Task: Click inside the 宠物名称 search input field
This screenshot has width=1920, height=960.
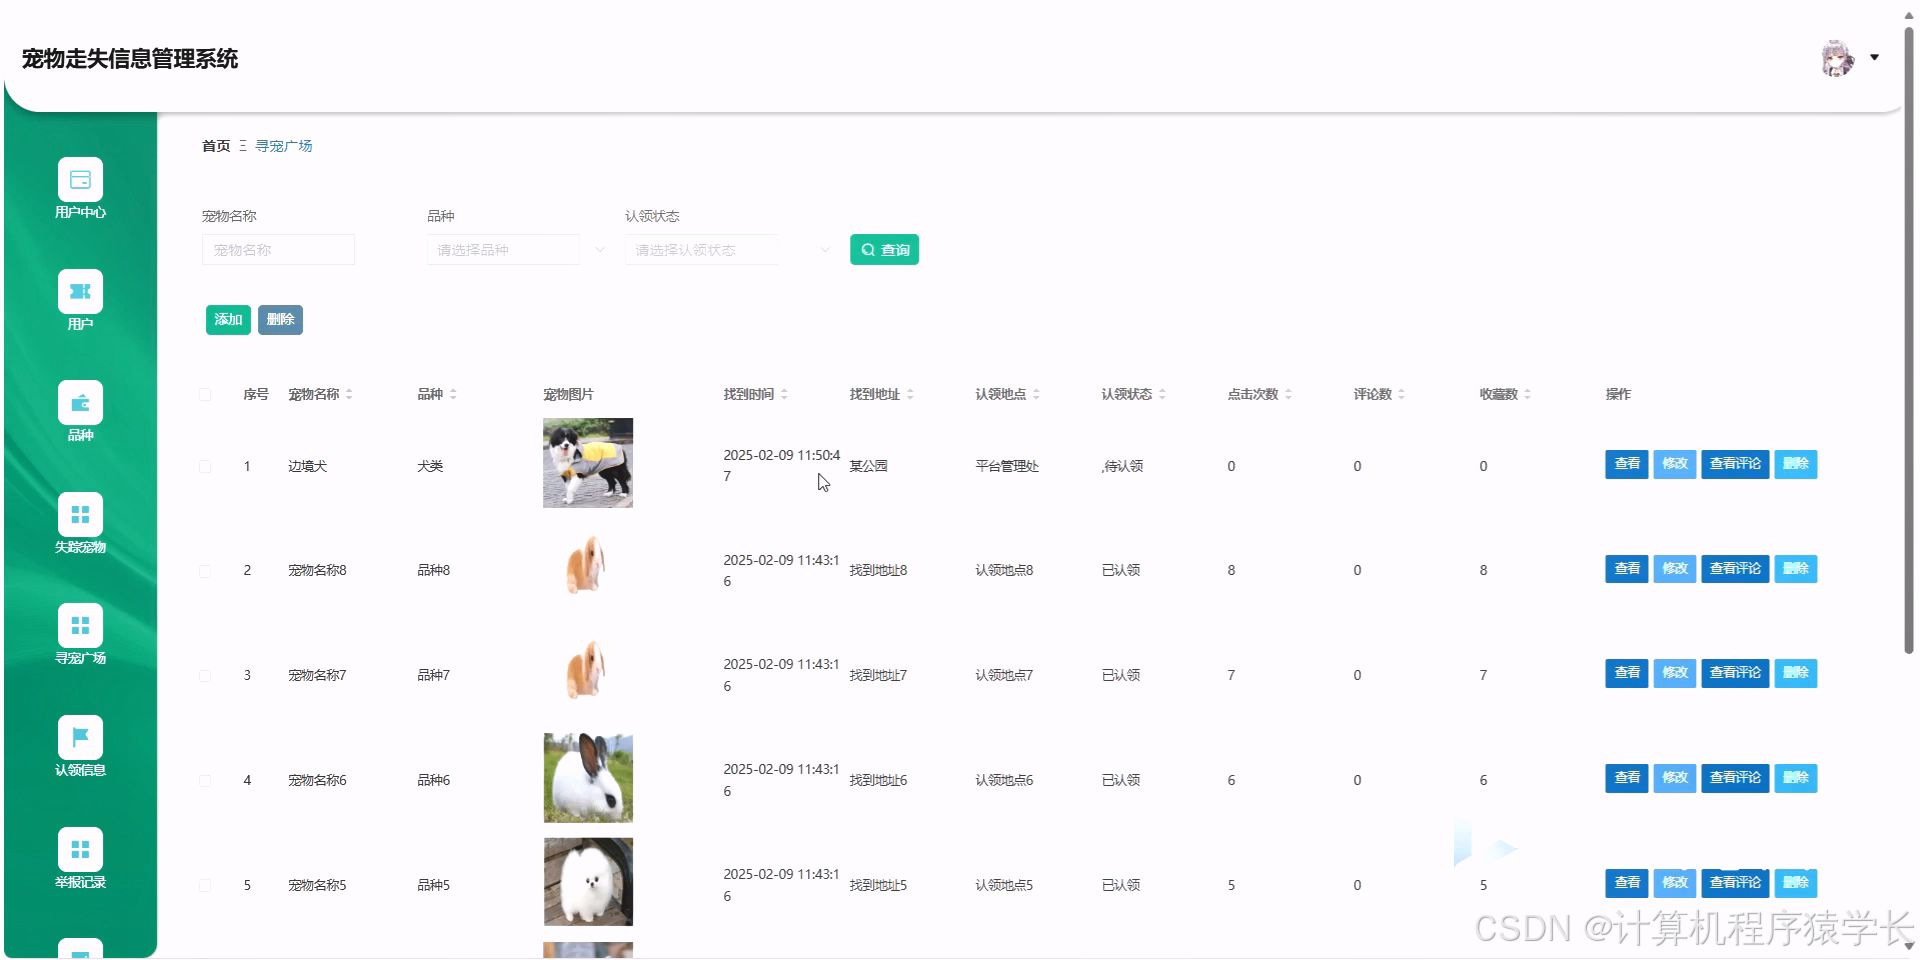Action: tap(278, 250)
